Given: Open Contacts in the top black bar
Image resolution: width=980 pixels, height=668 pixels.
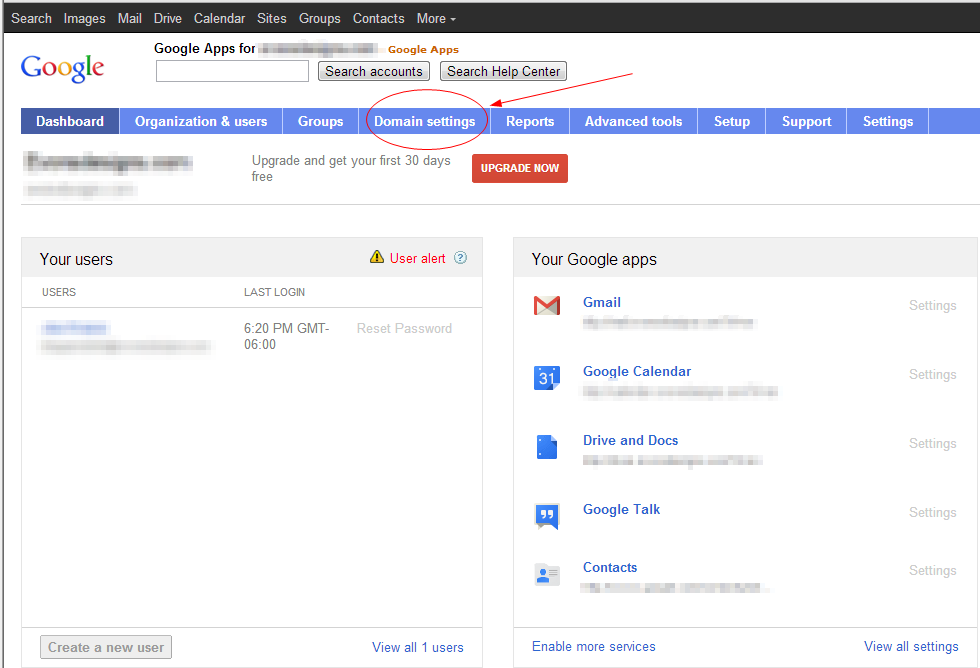Looking at the screenshot, I should 379,19.
